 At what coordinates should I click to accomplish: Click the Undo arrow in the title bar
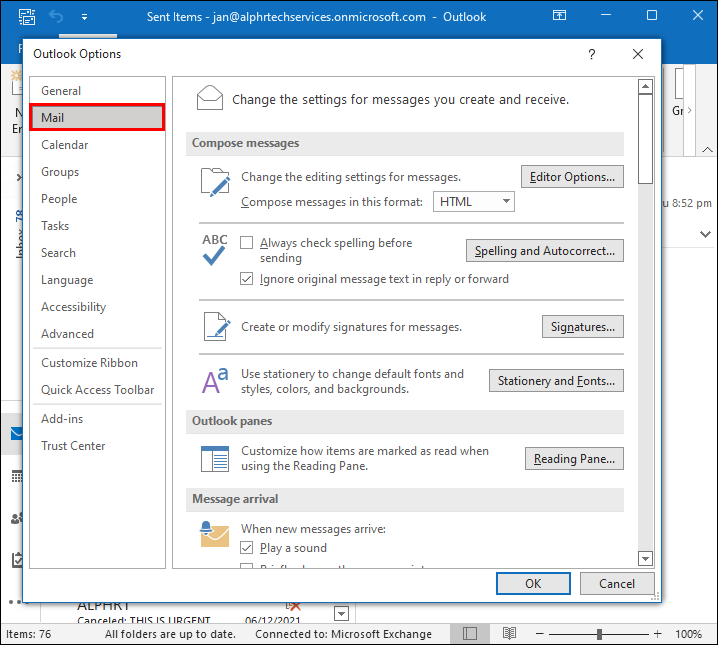56,17
